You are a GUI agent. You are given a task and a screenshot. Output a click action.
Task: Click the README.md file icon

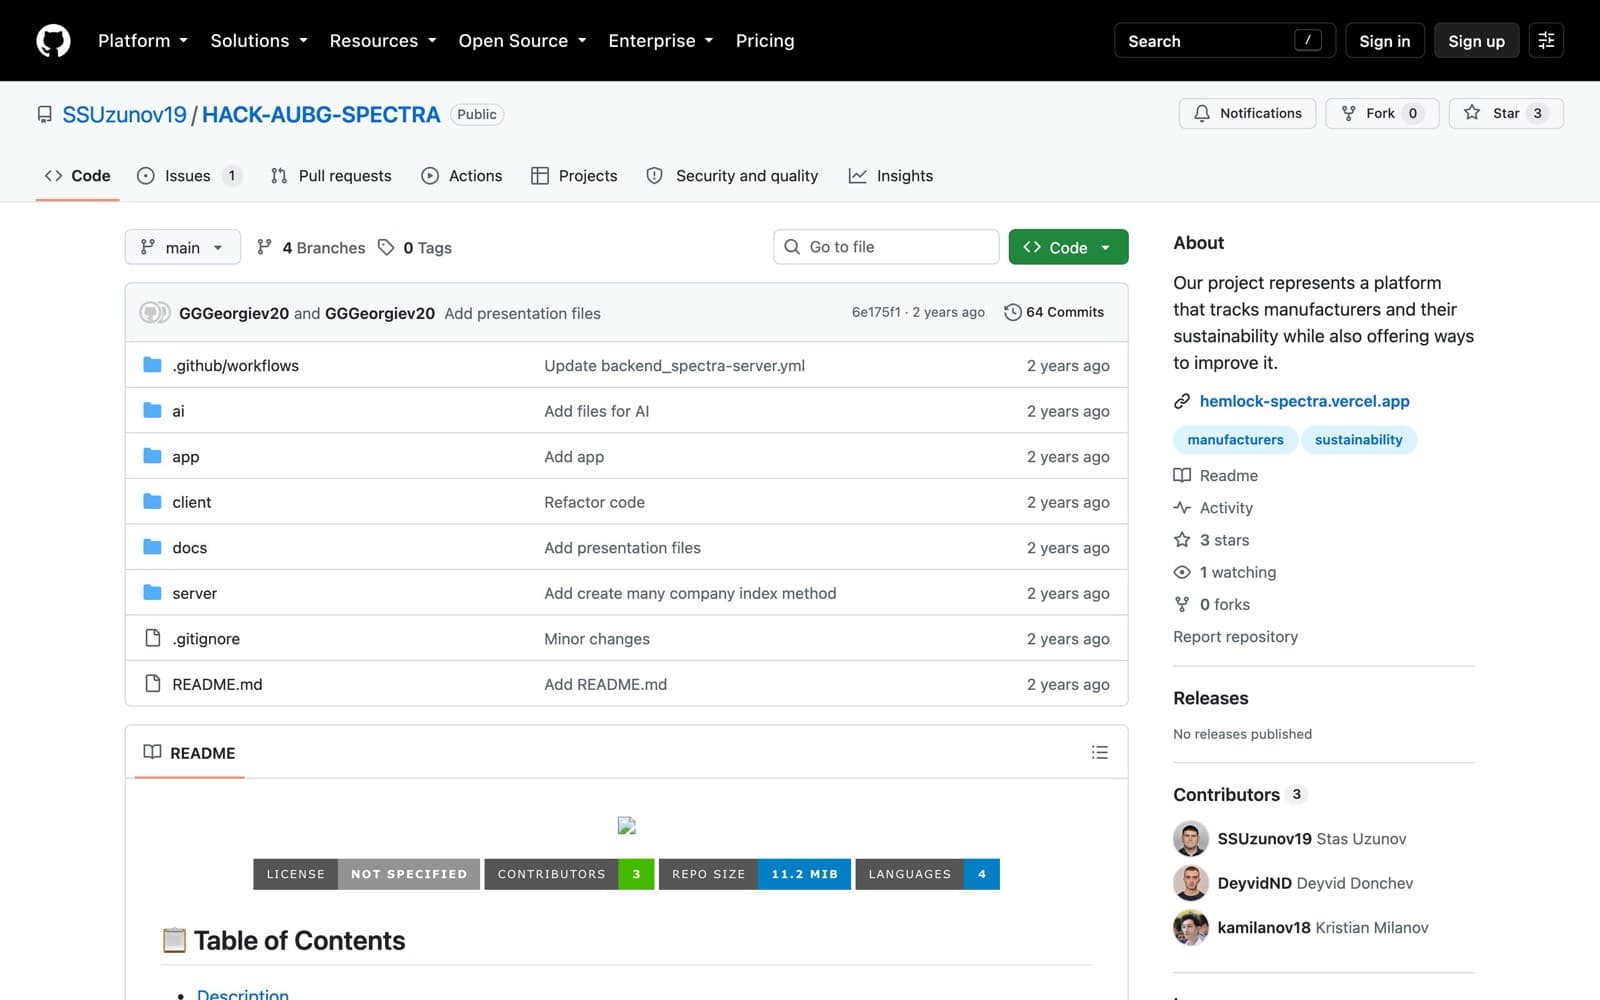point(152,683)
